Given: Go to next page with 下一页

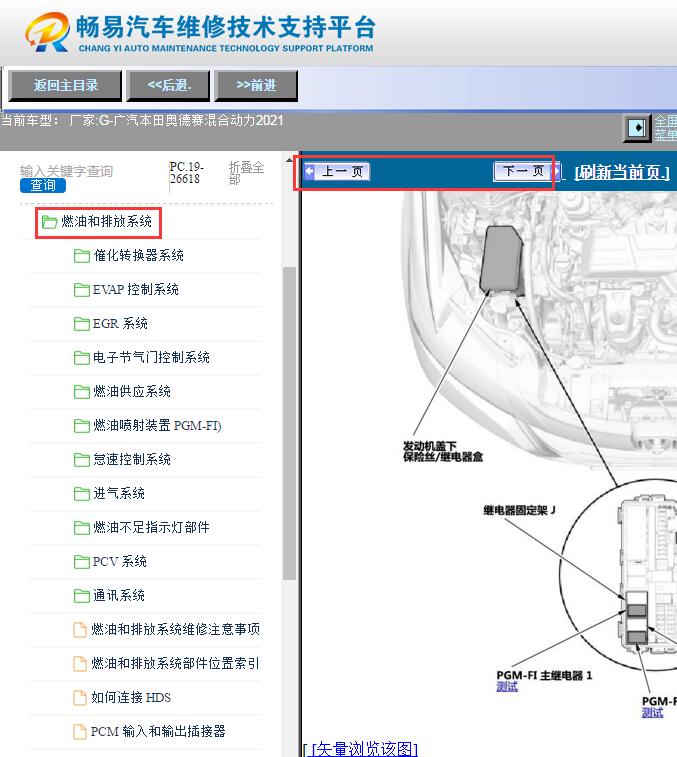Looking at the screenshot, I should pyautogui.click(x=526, y=171).
